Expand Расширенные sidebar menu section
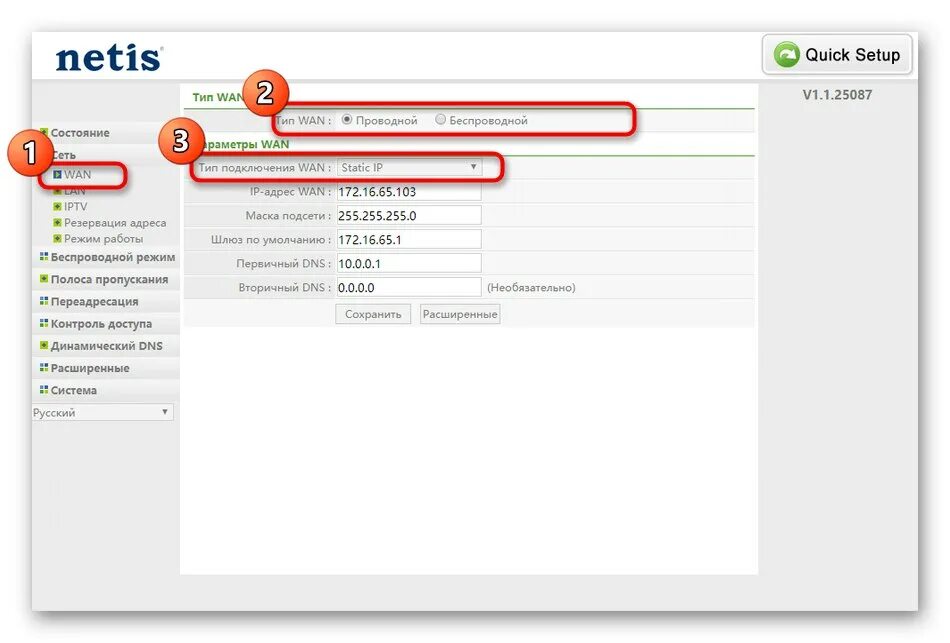Screen dimensions: 950x643 [90, 368]
